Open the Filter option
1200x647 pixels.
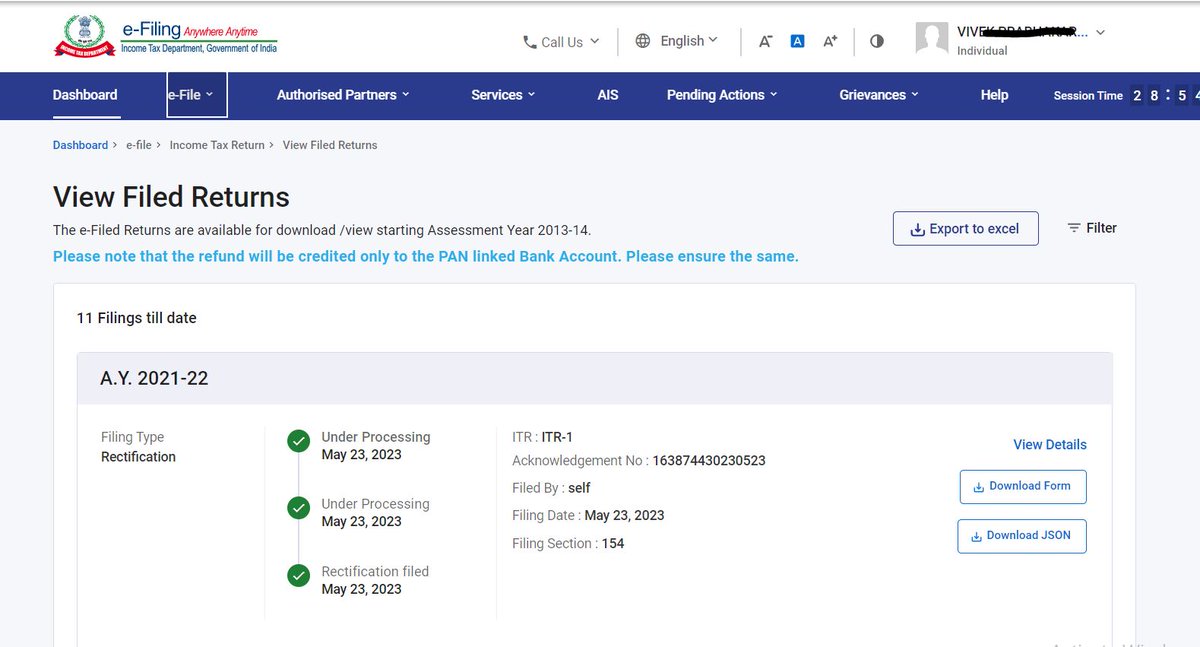coord(1092,228)
